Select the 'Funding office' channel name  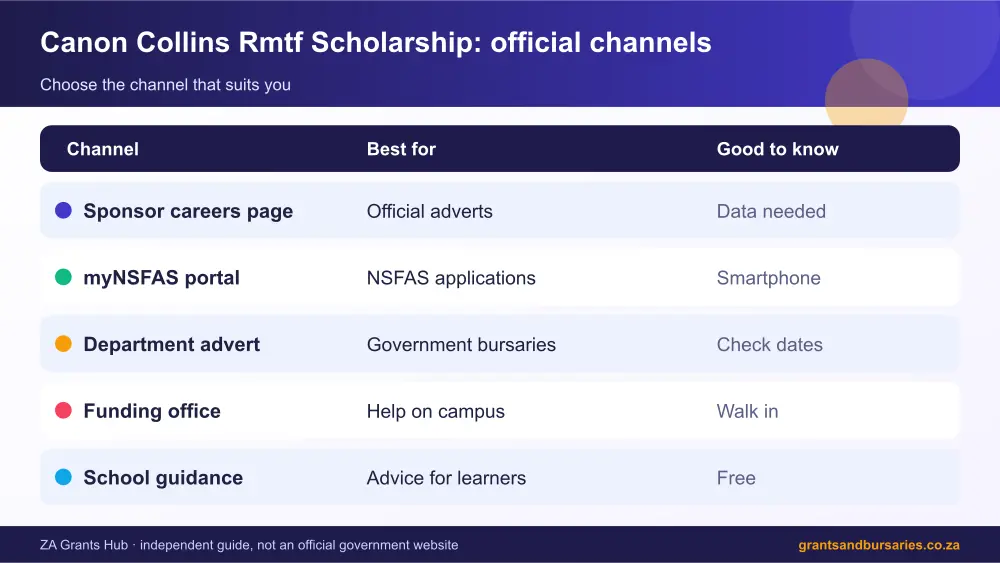pyautogui.click(x=152, y=411)
